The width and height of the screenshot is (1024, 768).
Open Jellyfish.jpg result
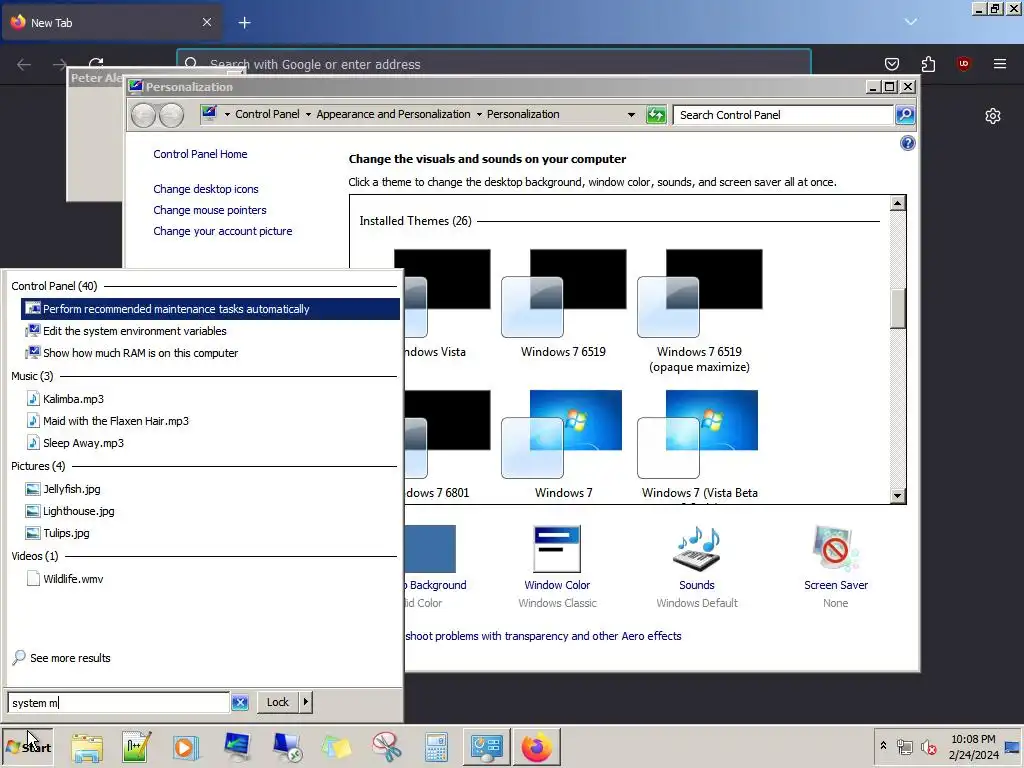[210, 489]
